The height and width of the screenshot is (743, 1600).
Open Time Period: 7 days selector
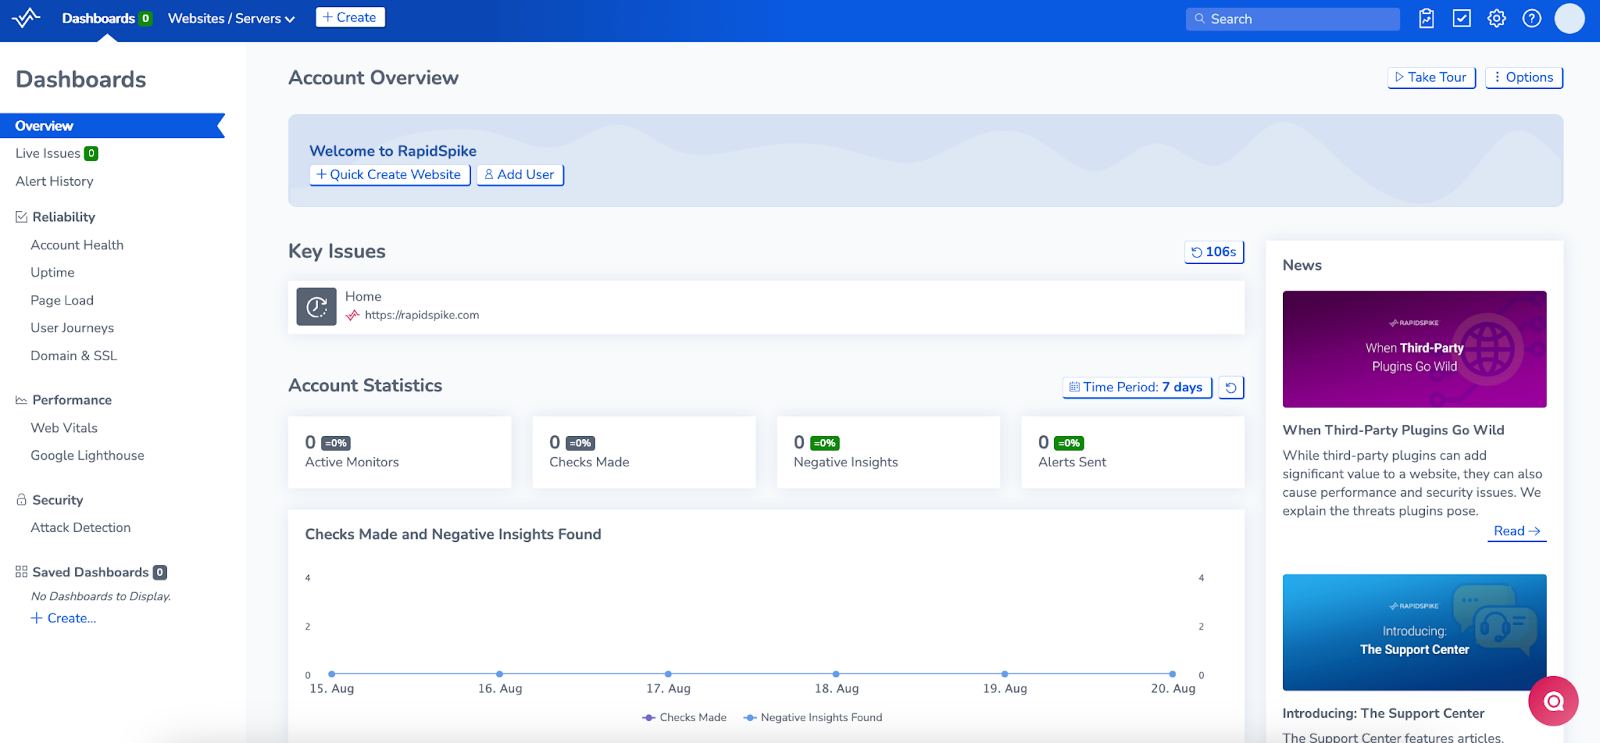[x=1137, y=387]
